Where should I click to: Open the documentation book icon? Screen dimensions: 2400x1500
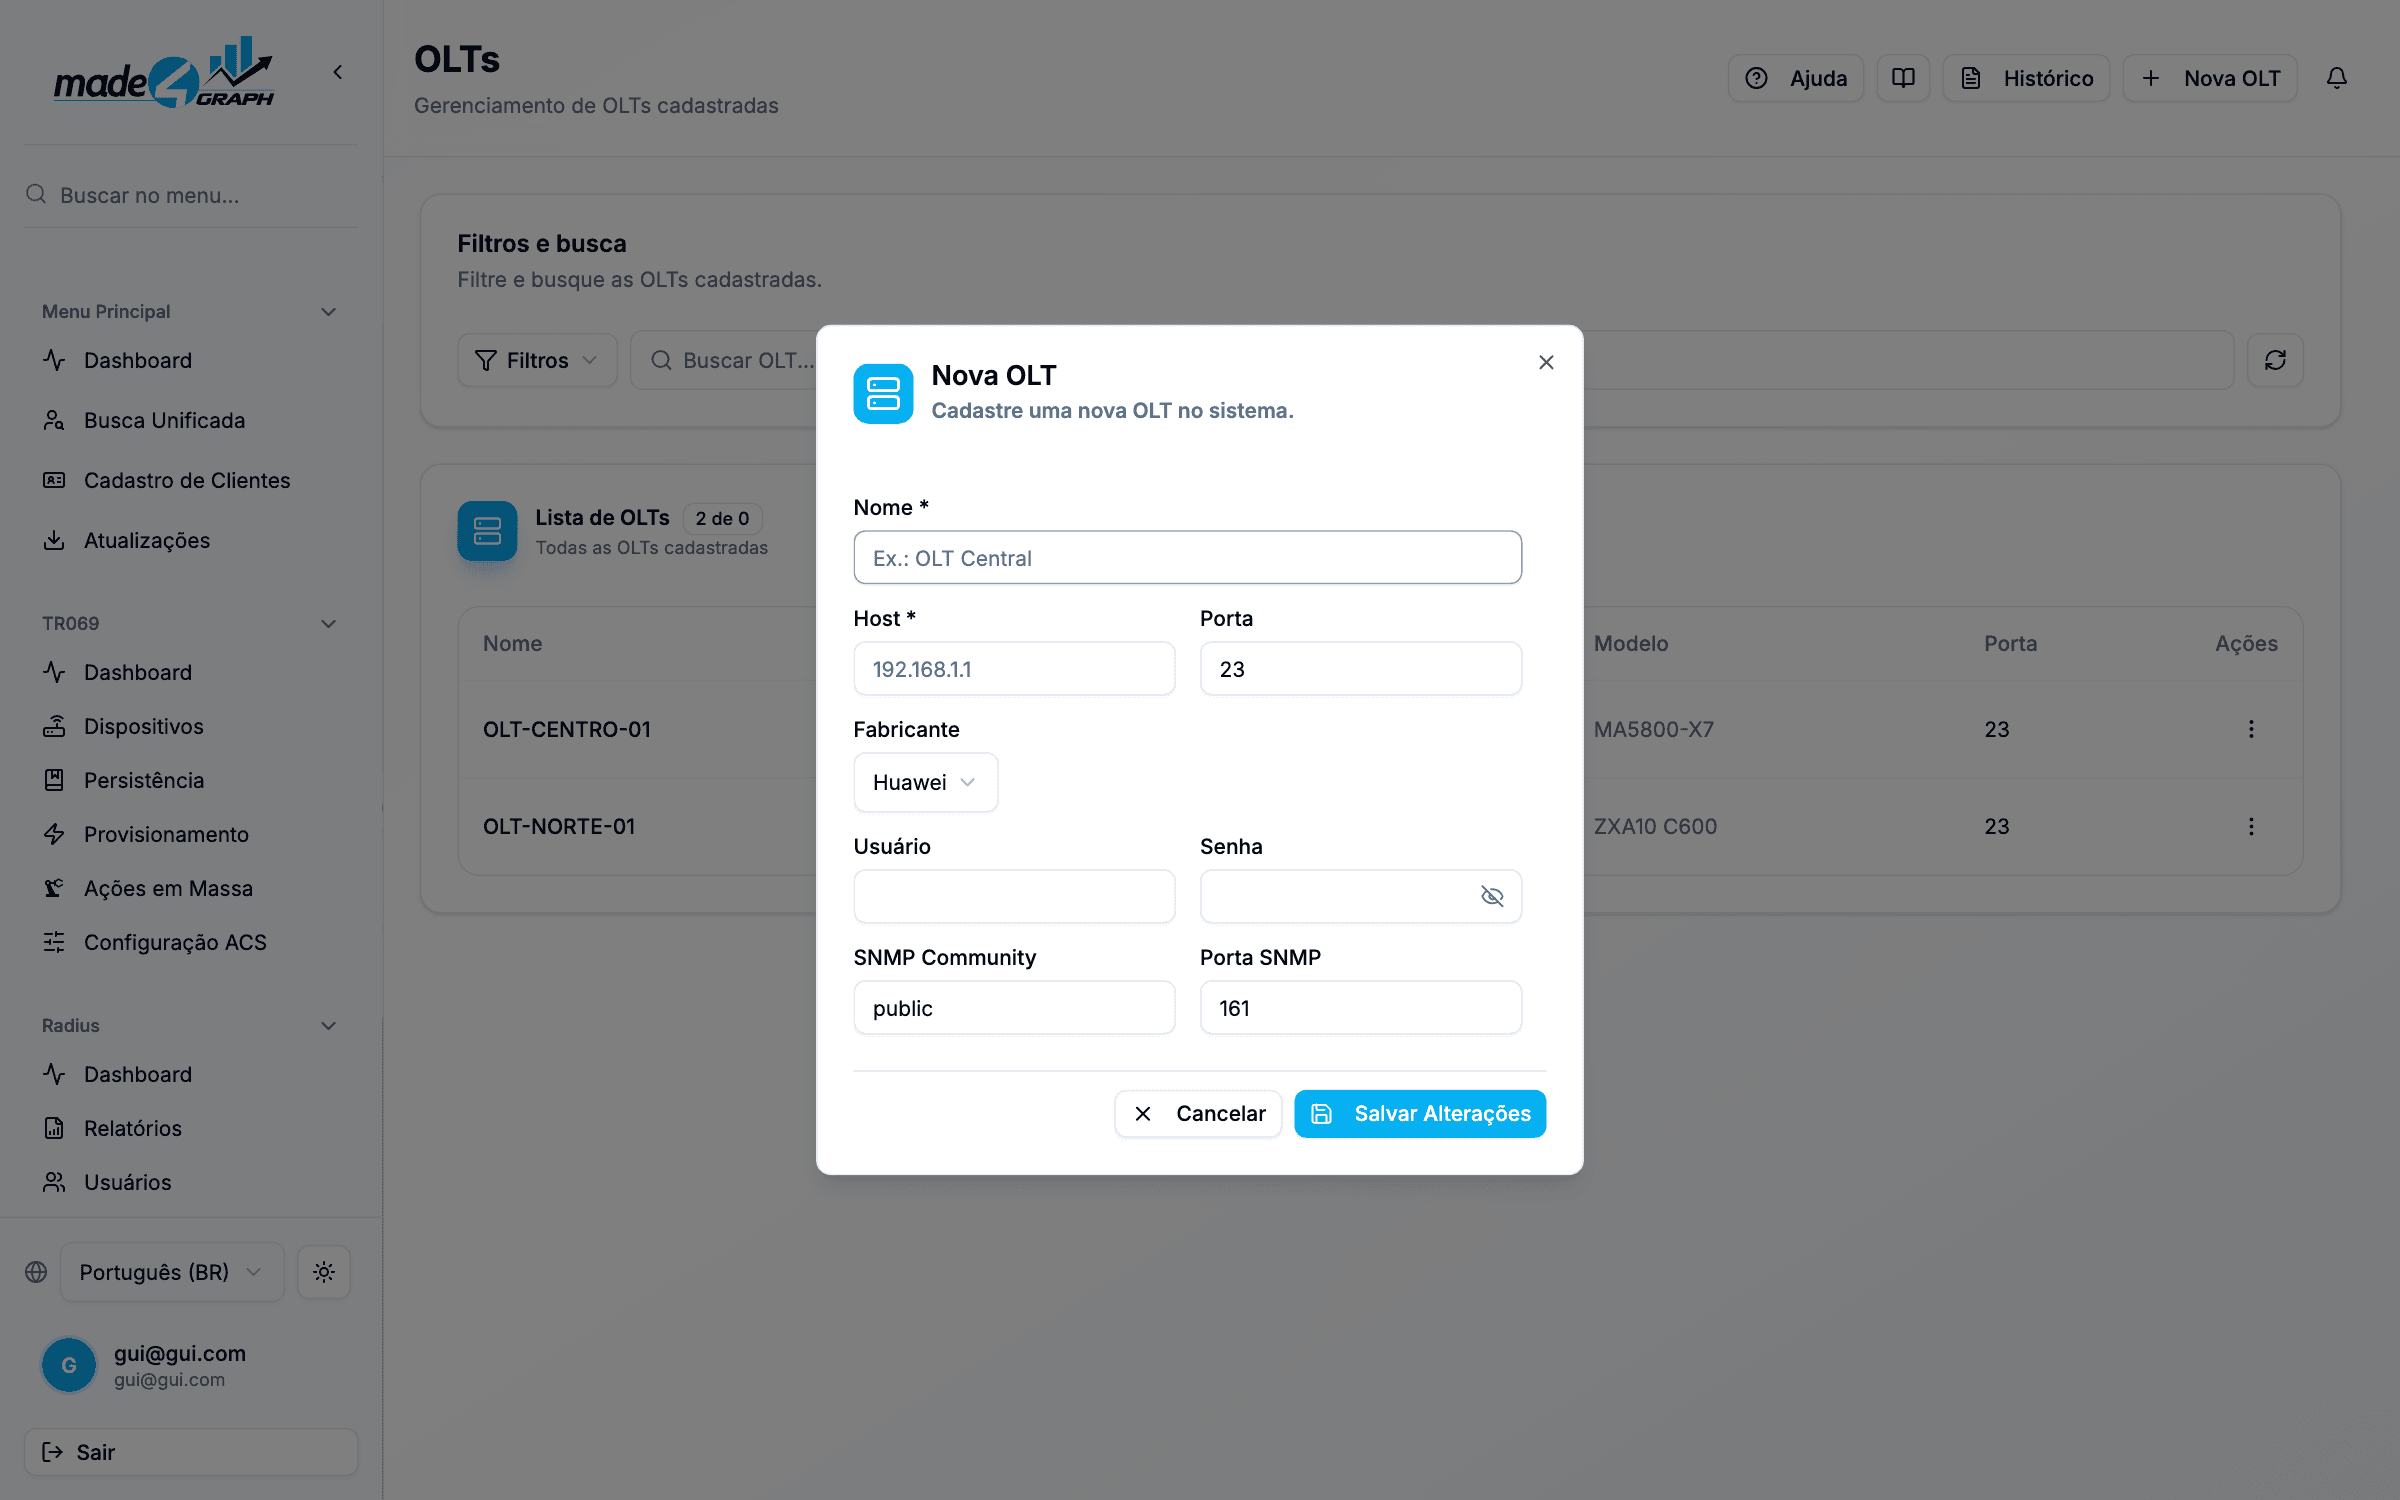(x=1903, y=78)
